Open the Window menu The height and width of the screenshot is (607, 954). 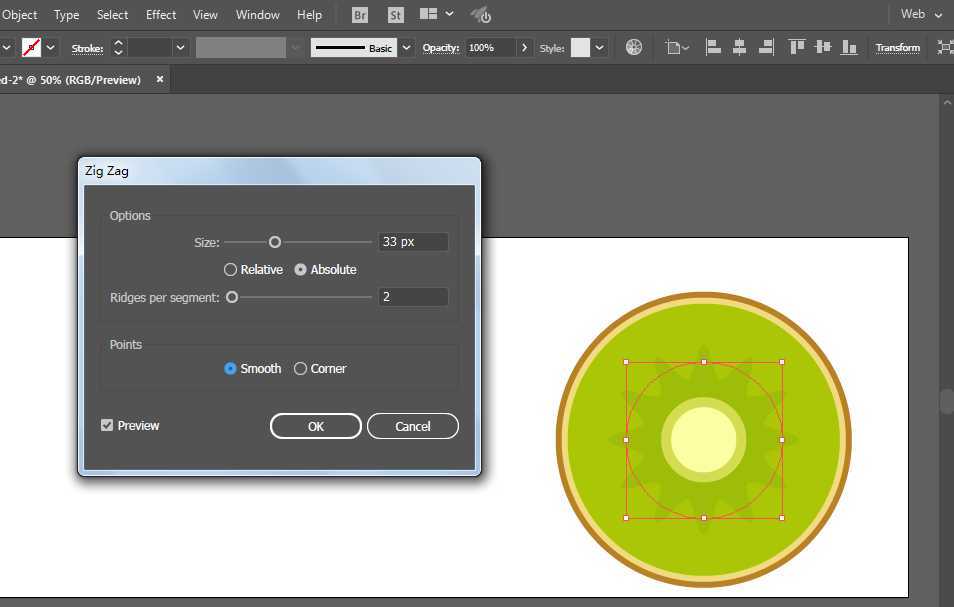click(257, 15)
